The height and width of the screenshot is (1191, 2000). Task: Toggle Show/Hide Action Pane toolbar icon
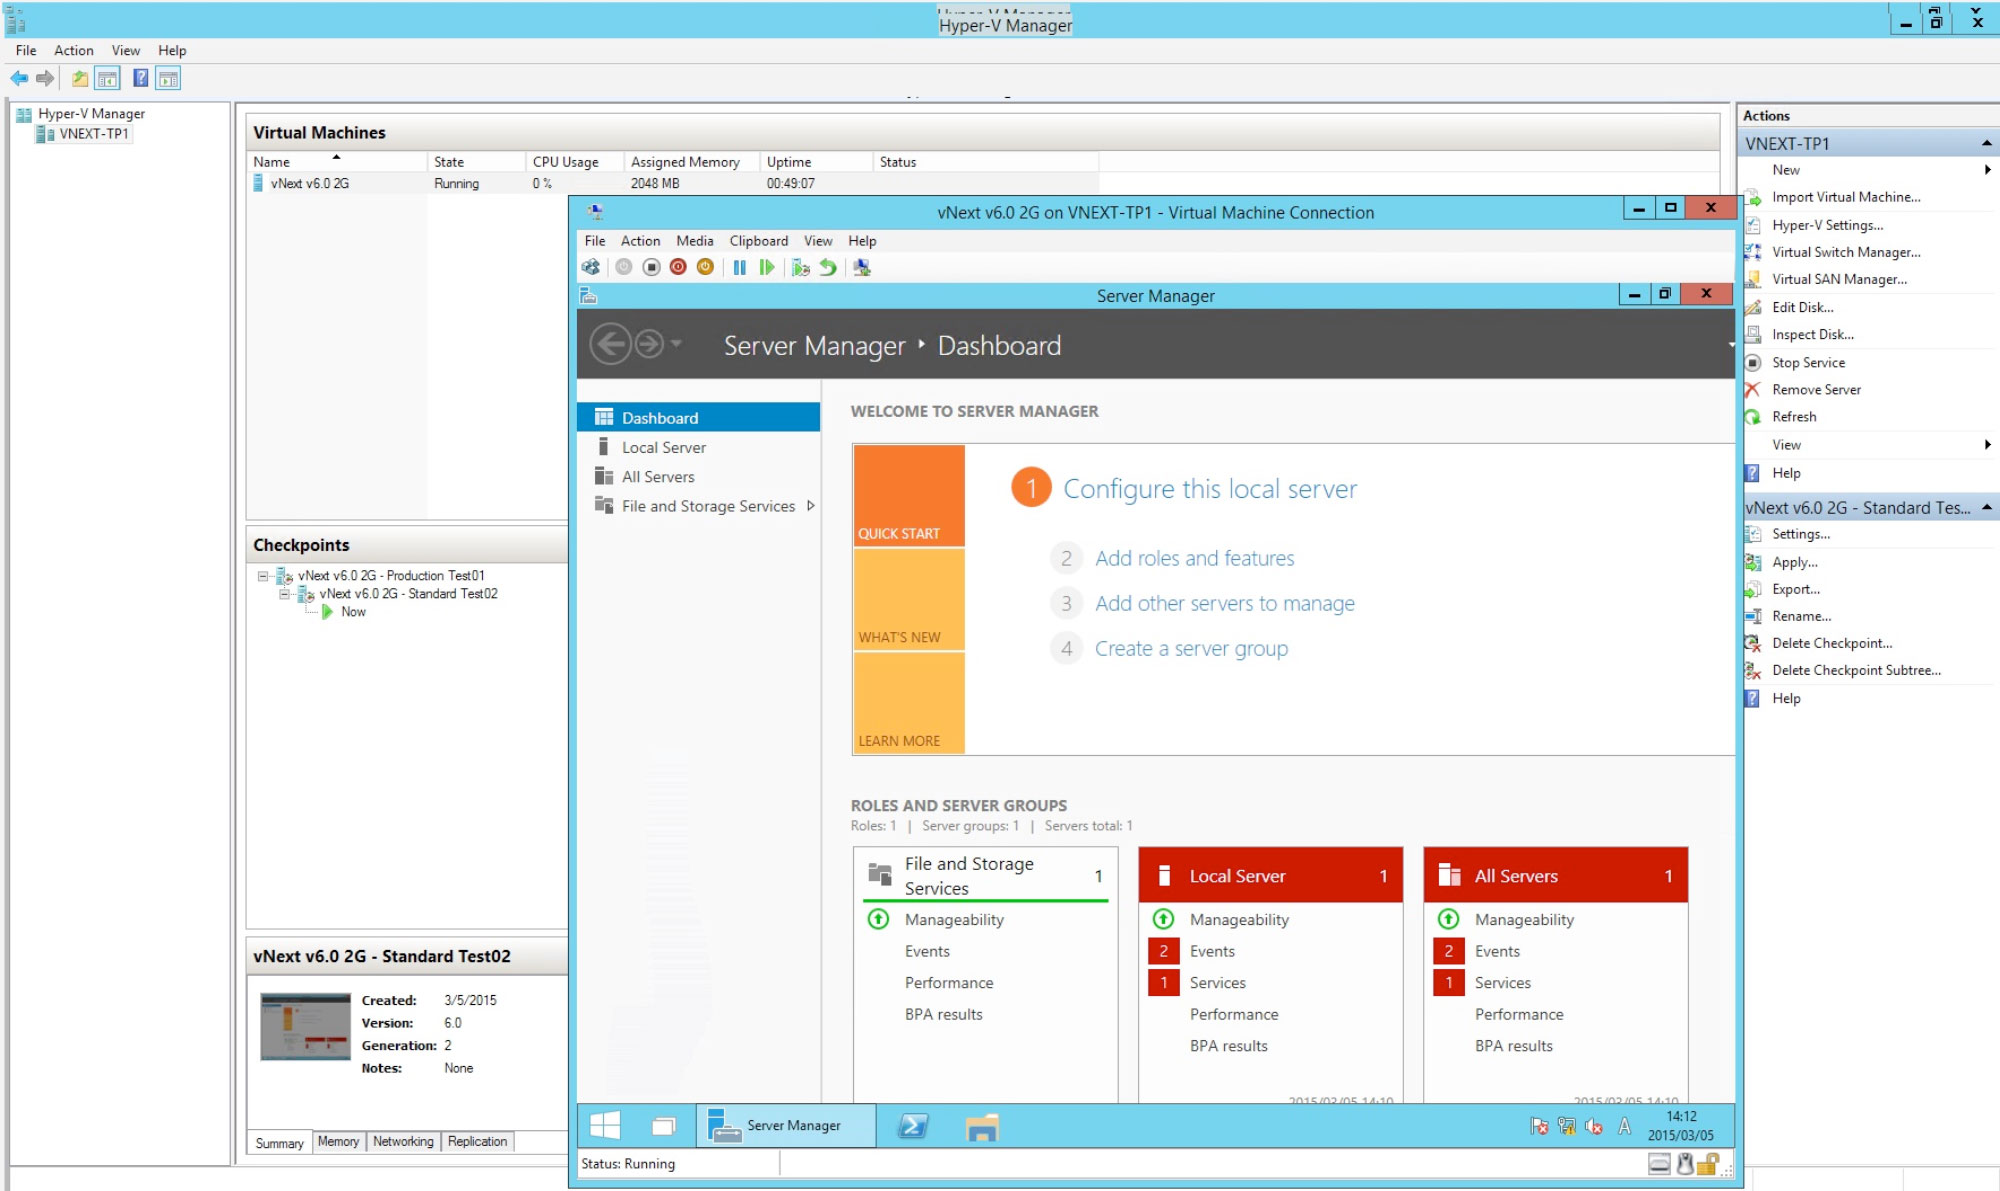tap(168, 78)
